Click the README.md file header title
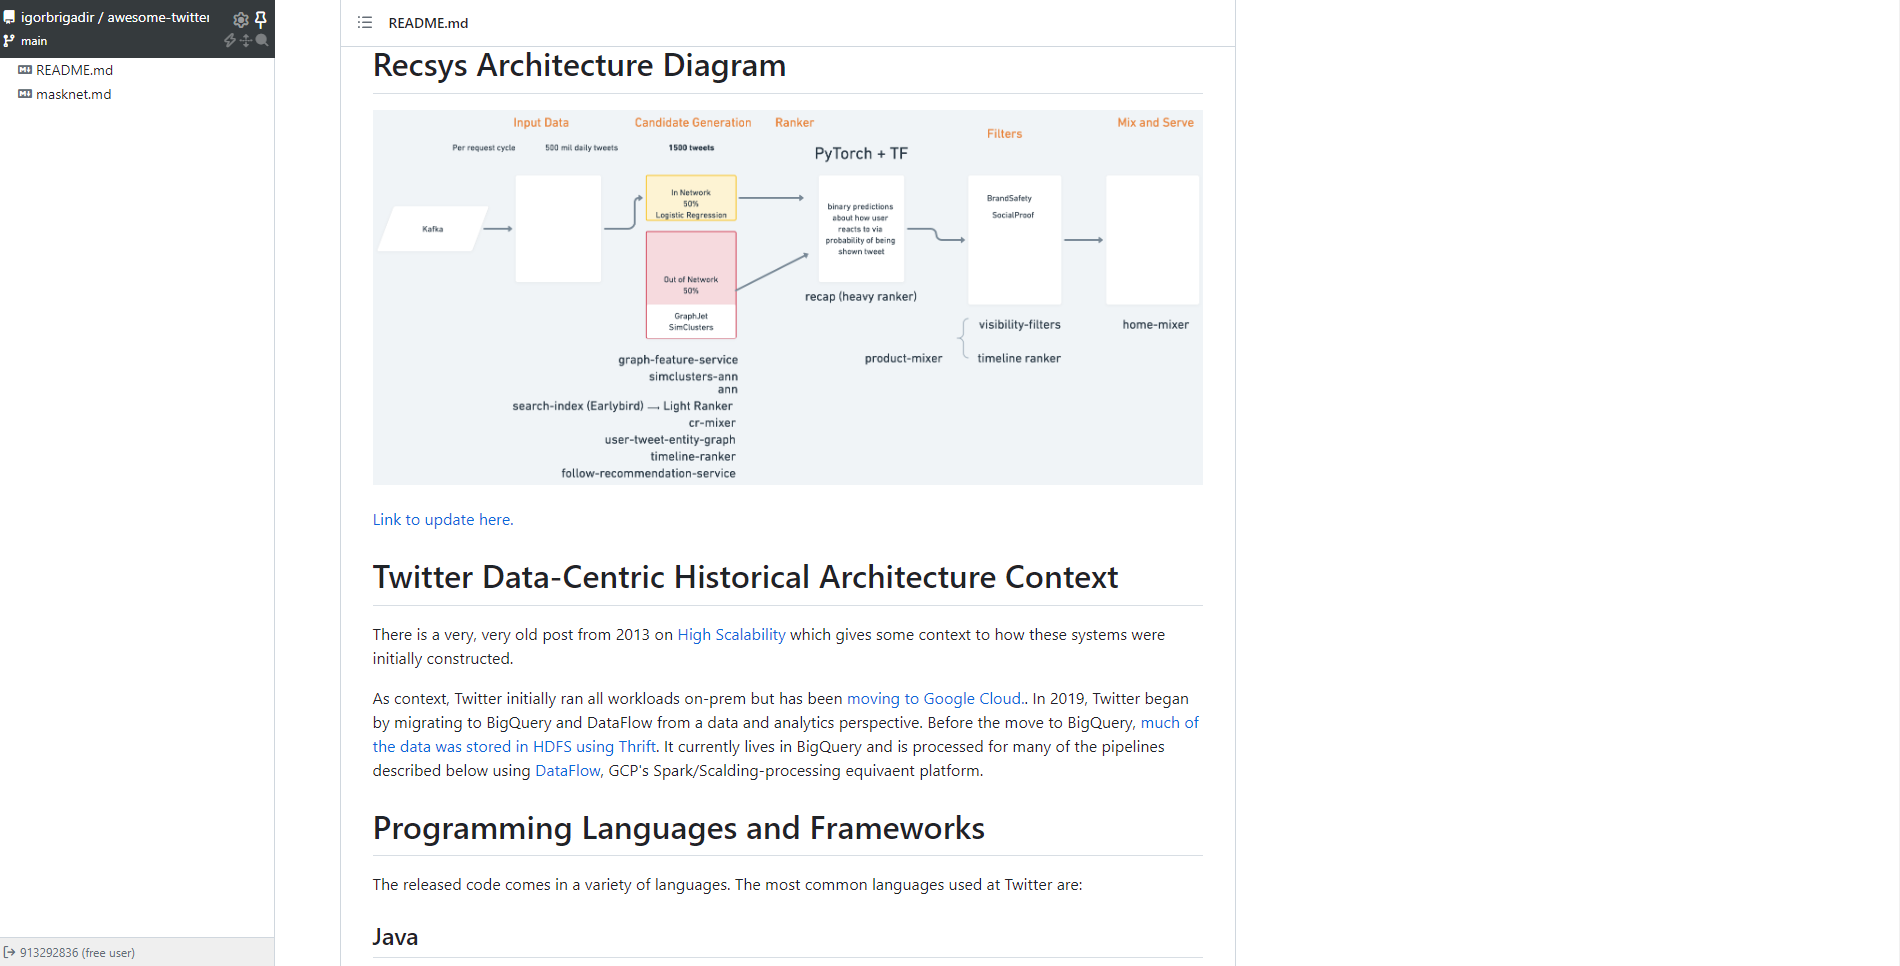The height and width of the screenshot is (966, 1900). (428, 23)
